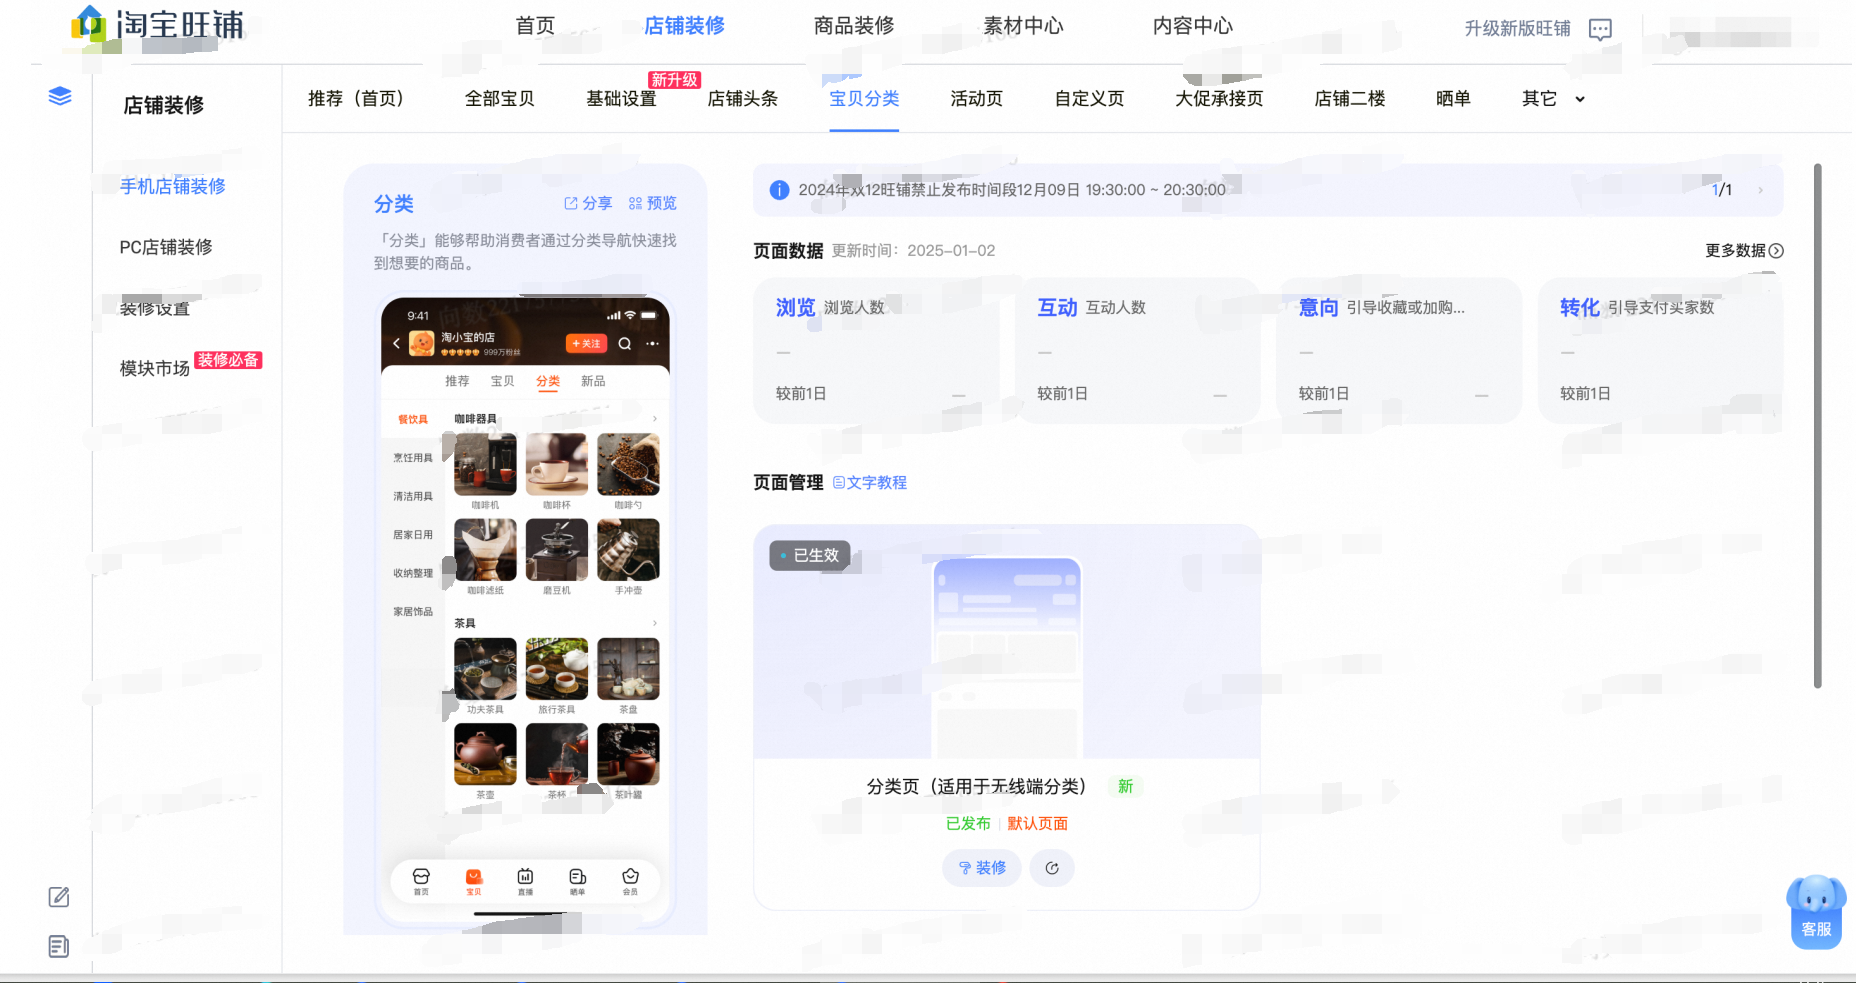Viewport: 1856px width, 983px height.
Task: Switch to 店铺头条 tab
Action: (x=742, y=99)
